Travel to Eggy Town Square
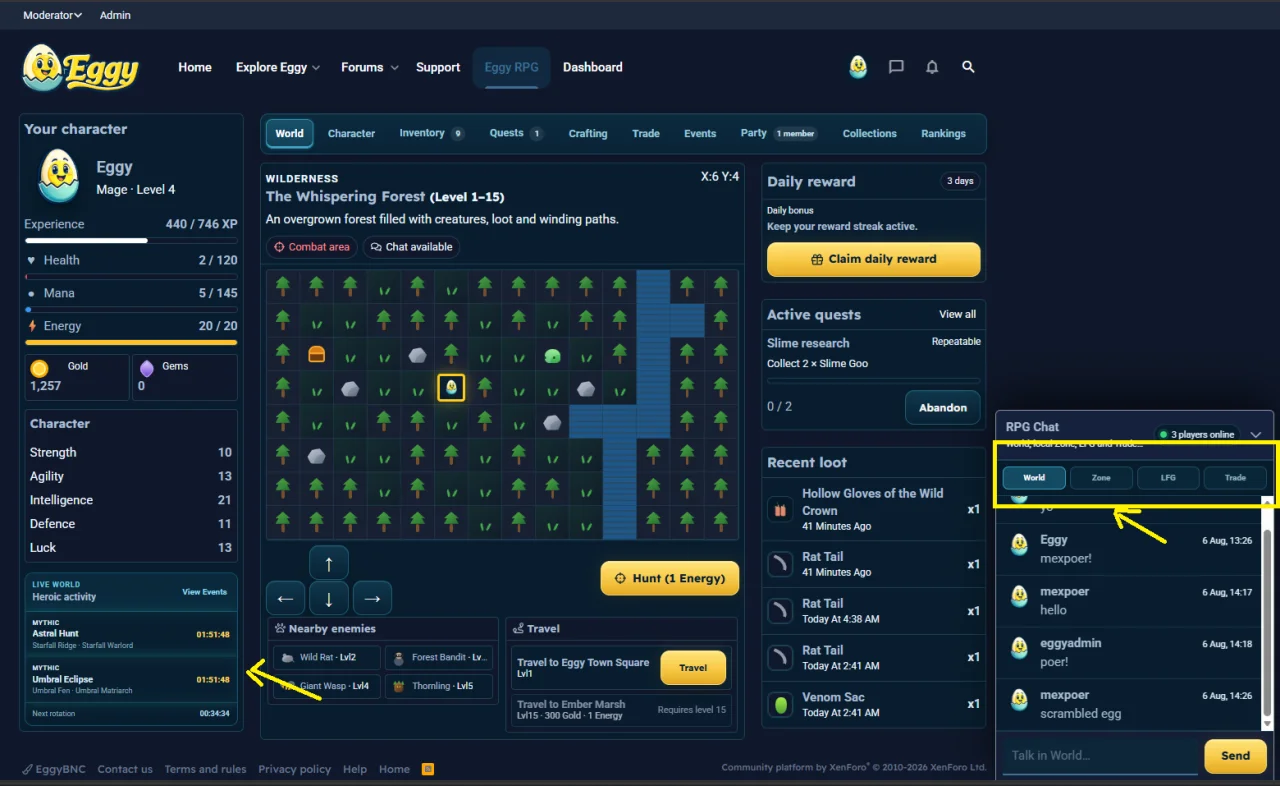1280x786 pixels. (x=693, y=668)
